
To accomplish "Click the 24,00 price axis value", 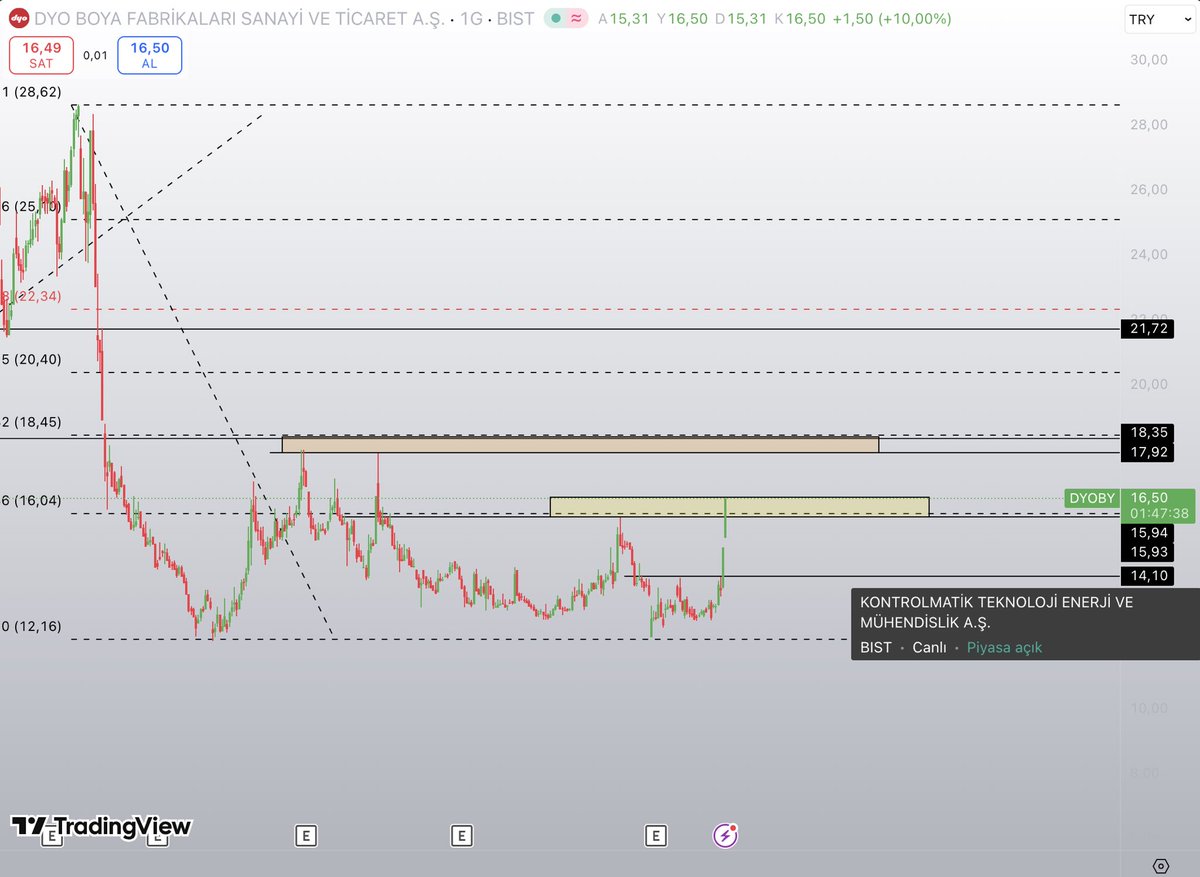I will 1149,254.
